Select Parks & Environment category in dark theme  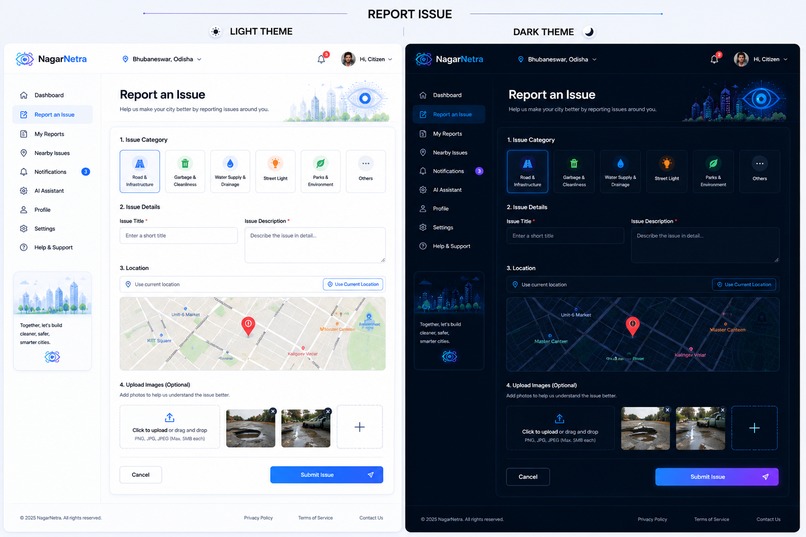click(713, 171)
